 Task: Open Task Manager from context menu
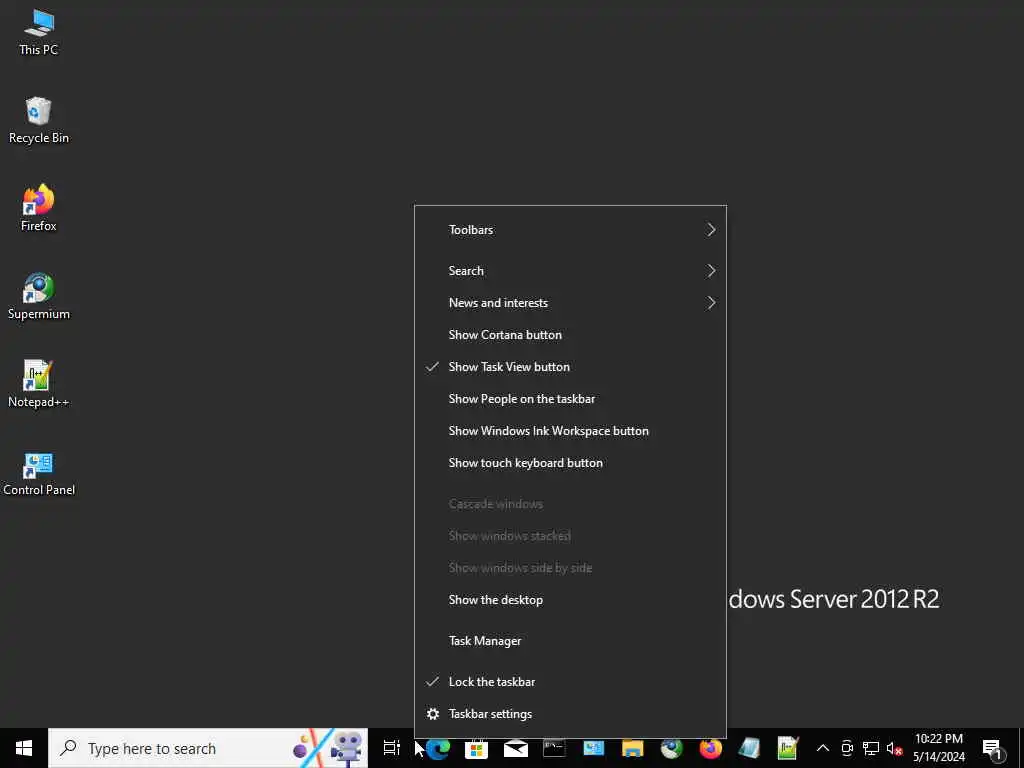pyautogui.click(x=570, y=641)
